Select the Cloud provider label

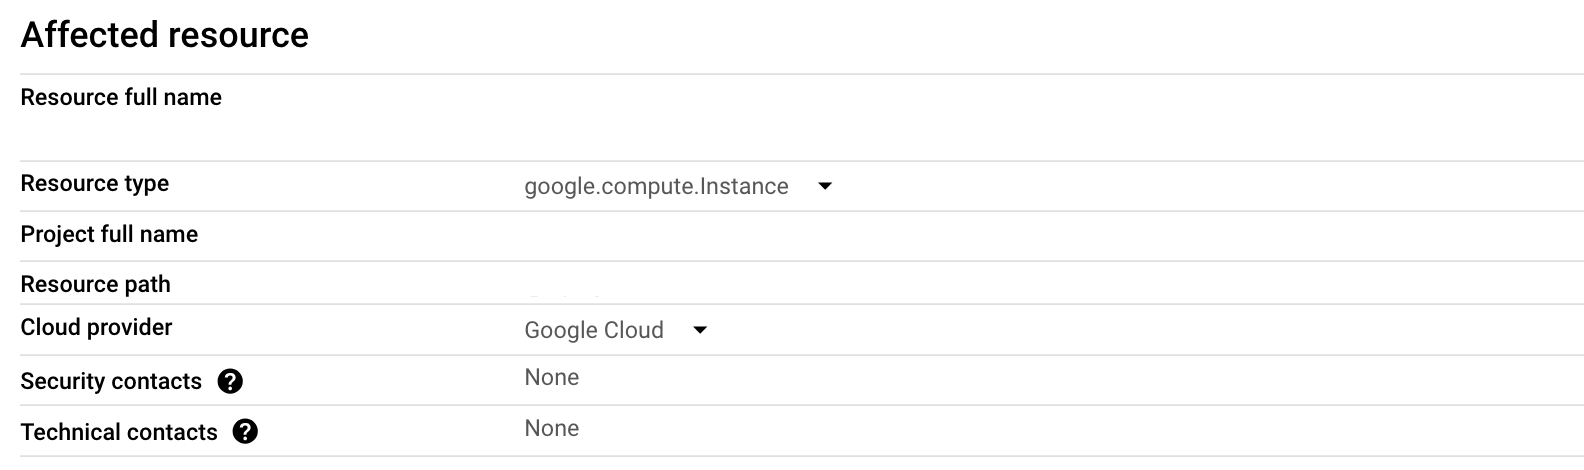pos(96,328)
